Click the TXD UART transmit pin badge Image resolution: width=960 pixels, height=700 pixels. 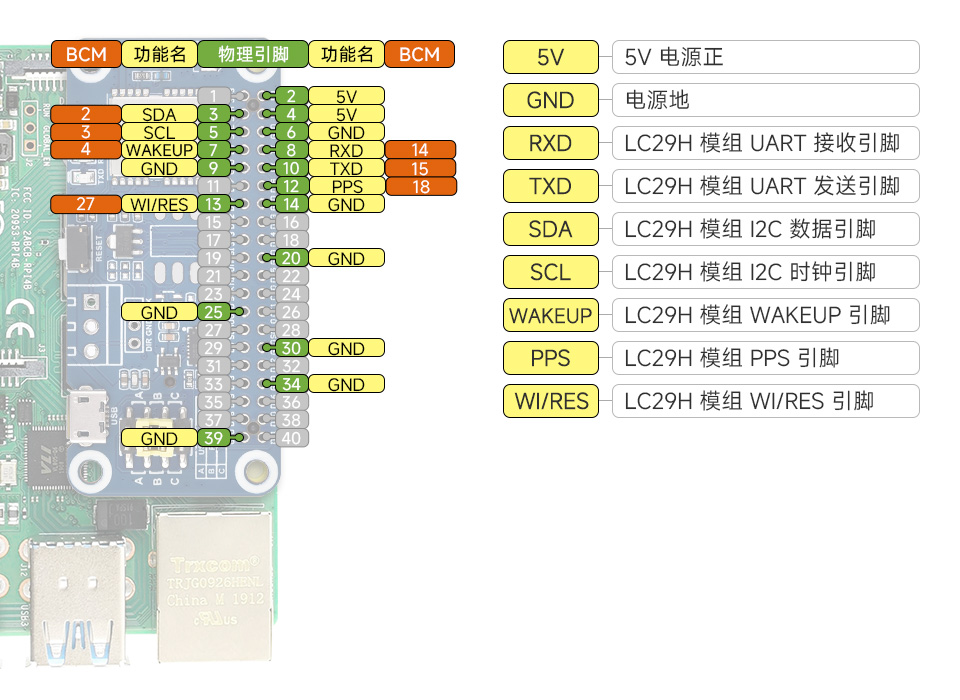pyautogui.click(x=550, y=186)
